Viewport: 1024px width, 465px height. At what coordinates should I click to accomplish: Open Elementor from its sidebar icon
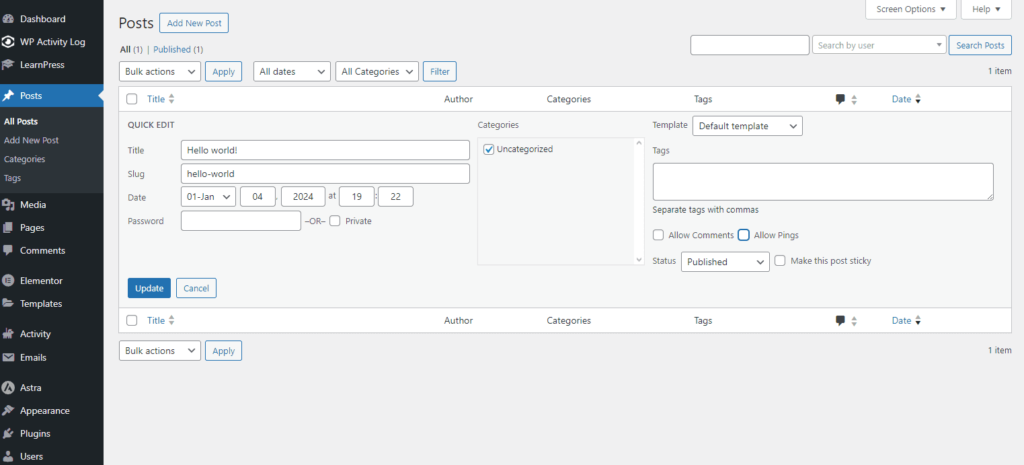point(9,281)
